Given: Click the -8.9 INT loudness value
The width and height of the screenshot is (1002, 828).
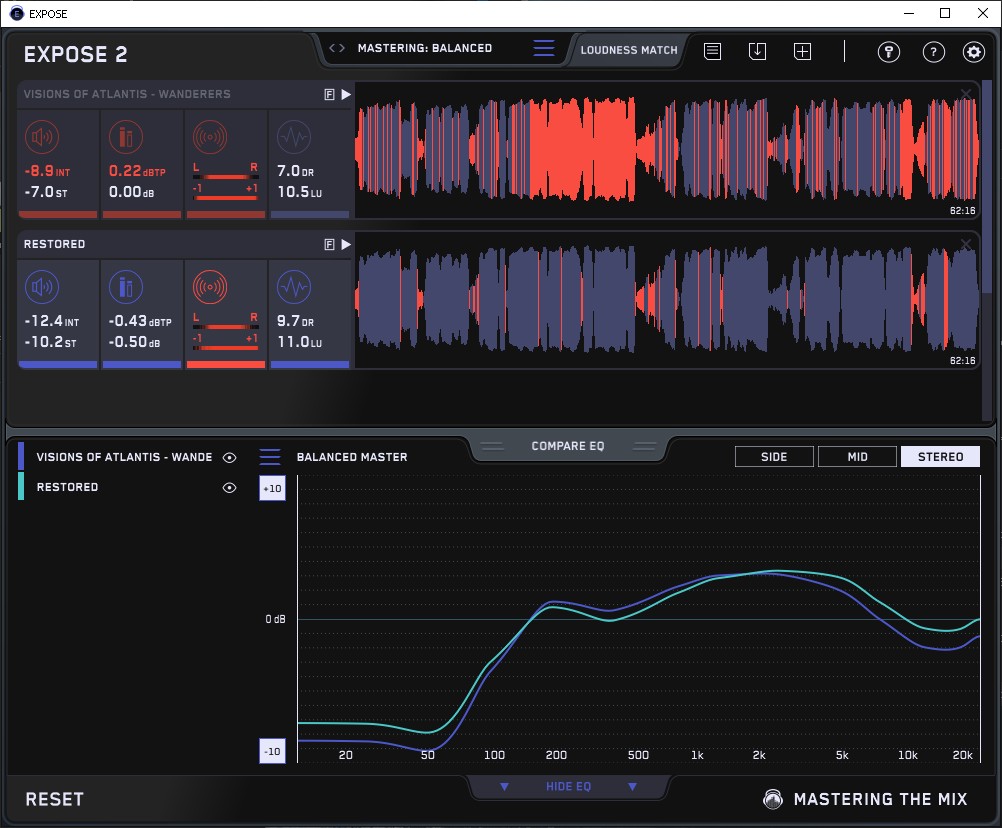Looking at the screenshot, I should [47, 171].
